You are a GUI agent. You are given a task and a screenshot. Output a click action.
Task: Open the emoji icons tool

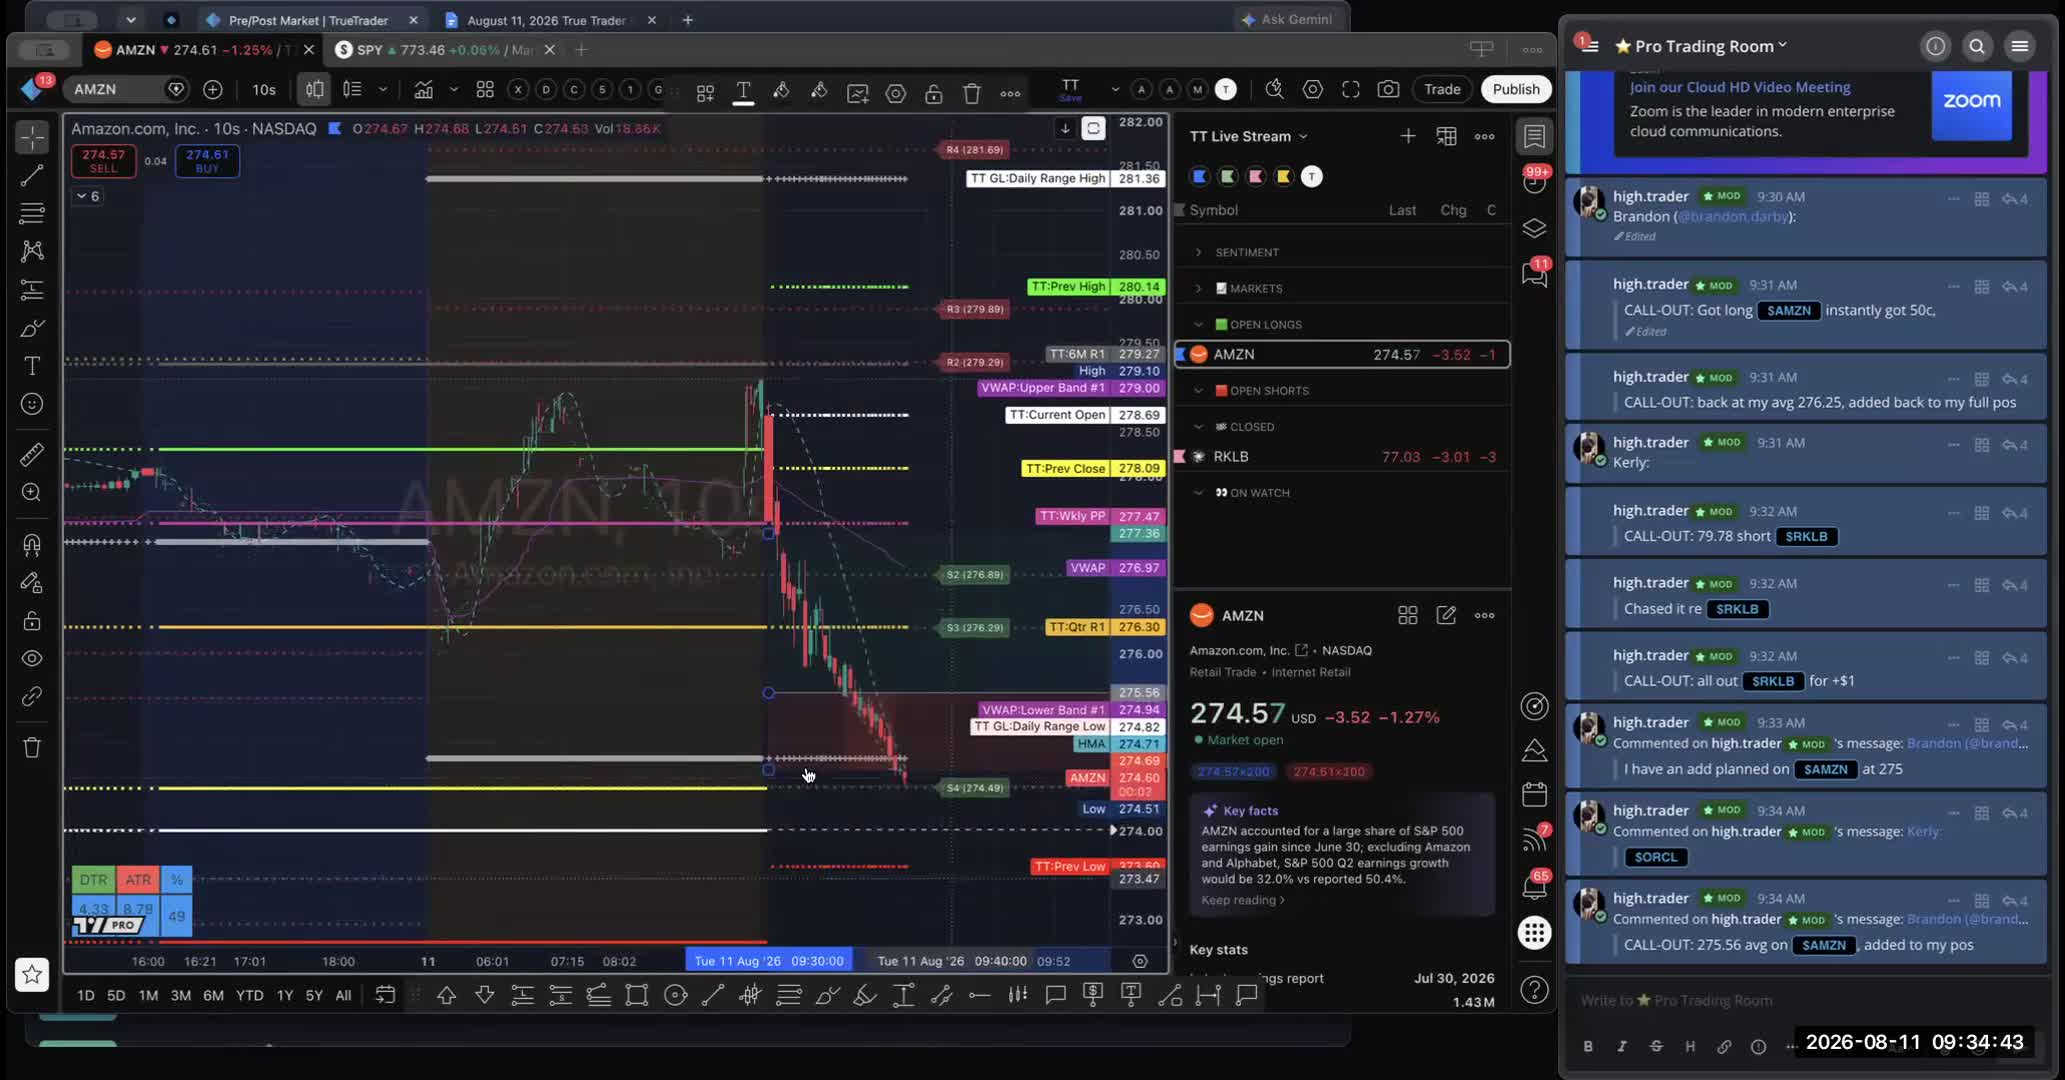(x=32, y=404)
